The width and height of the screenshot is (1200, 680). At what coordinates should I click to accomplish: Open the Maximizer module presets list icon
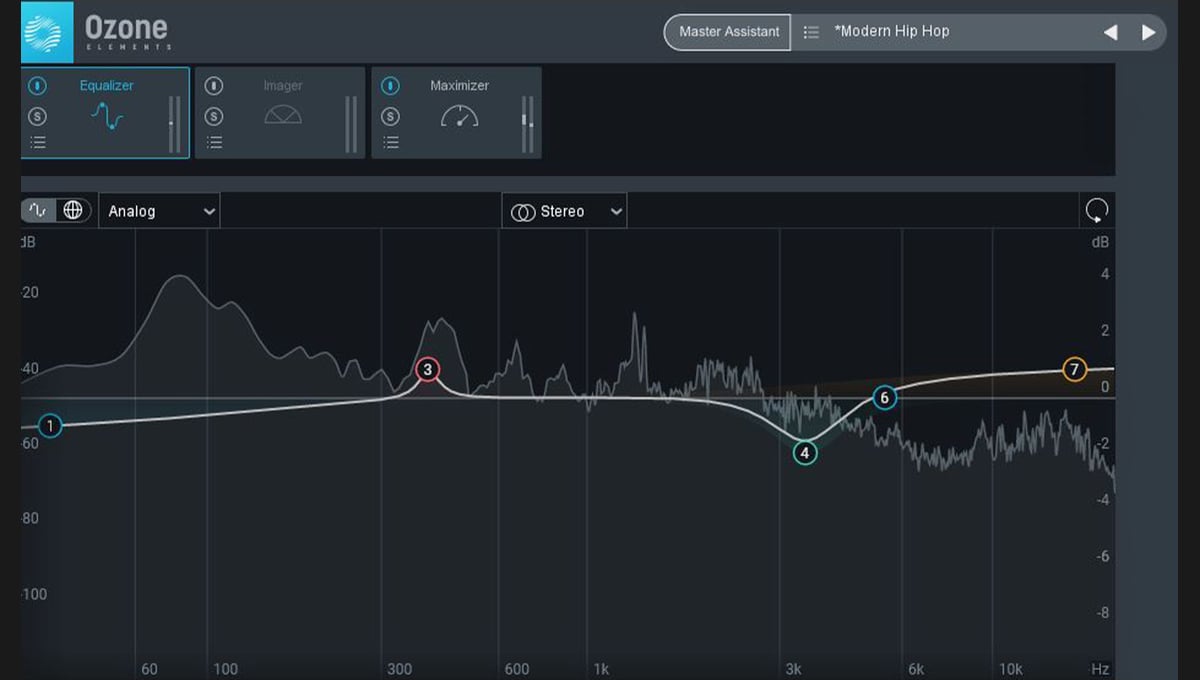click(390, 142)
